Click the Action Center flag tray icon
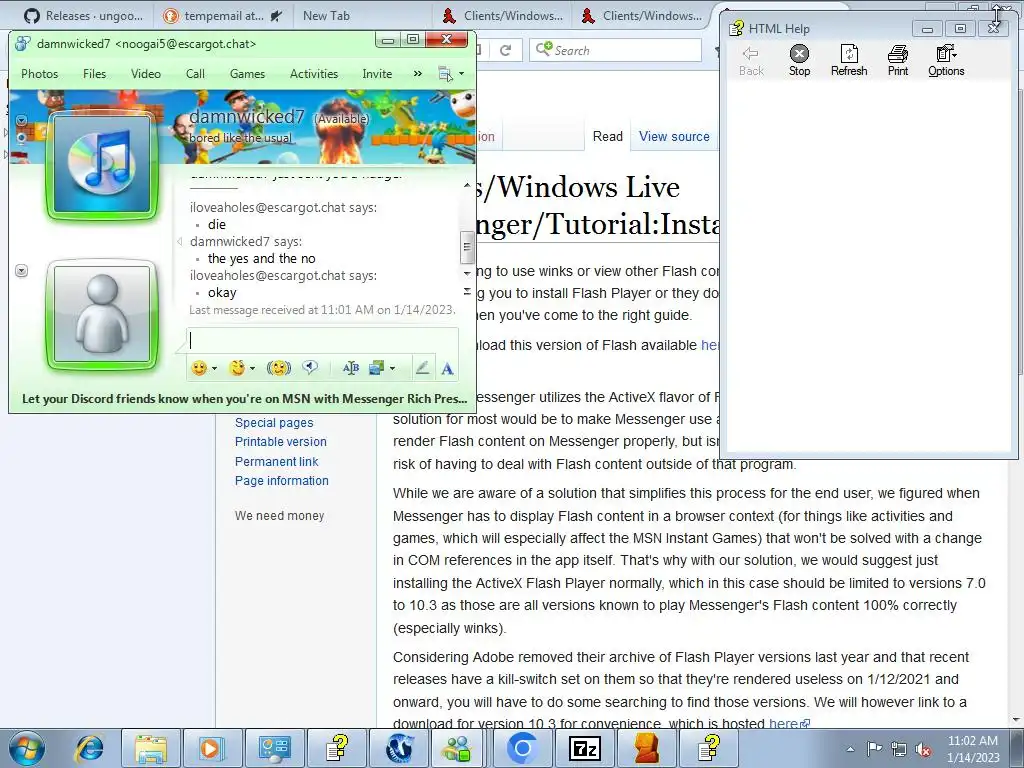The image size is (1024, 768). (874, 749)
